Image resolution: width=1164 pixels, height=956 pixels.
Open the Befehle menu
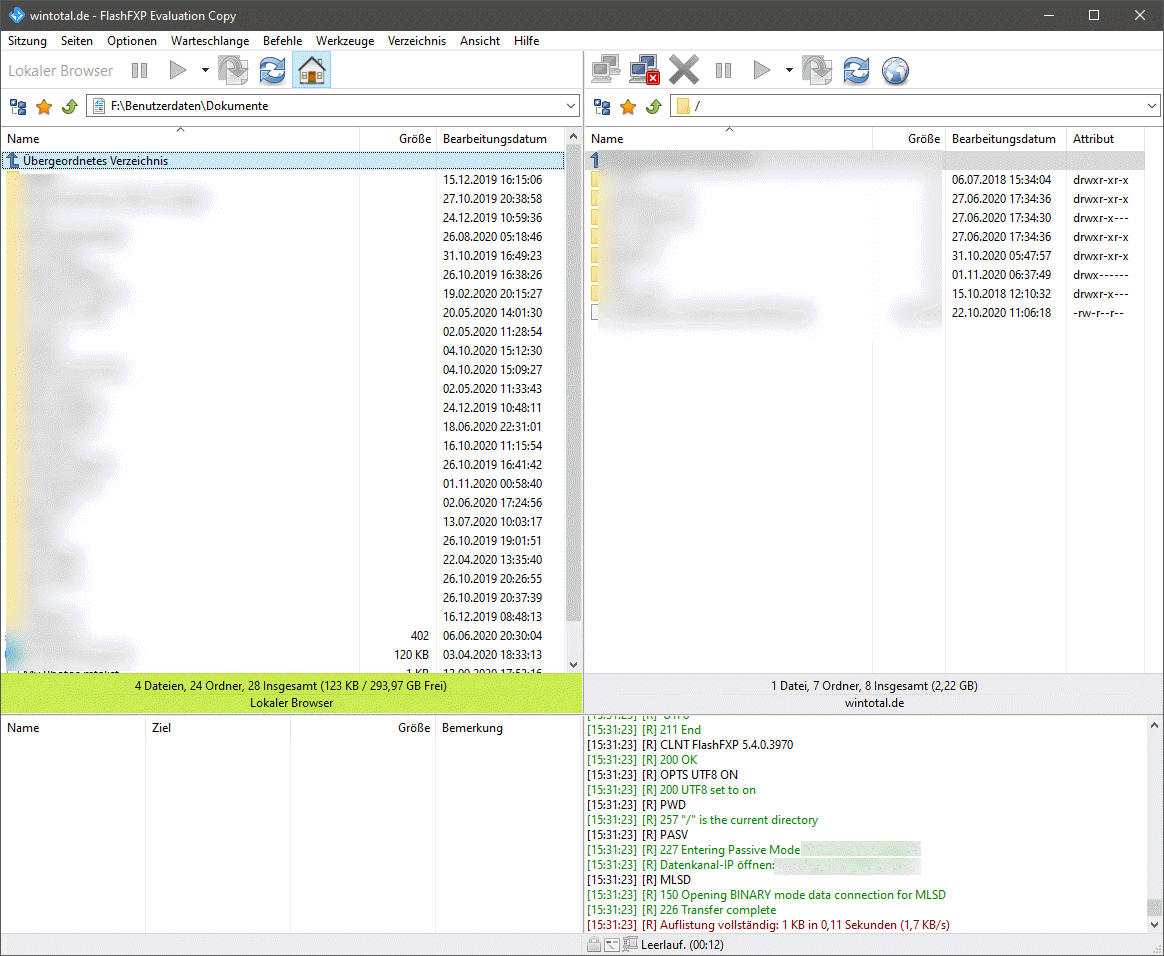[x=282, y=41]
